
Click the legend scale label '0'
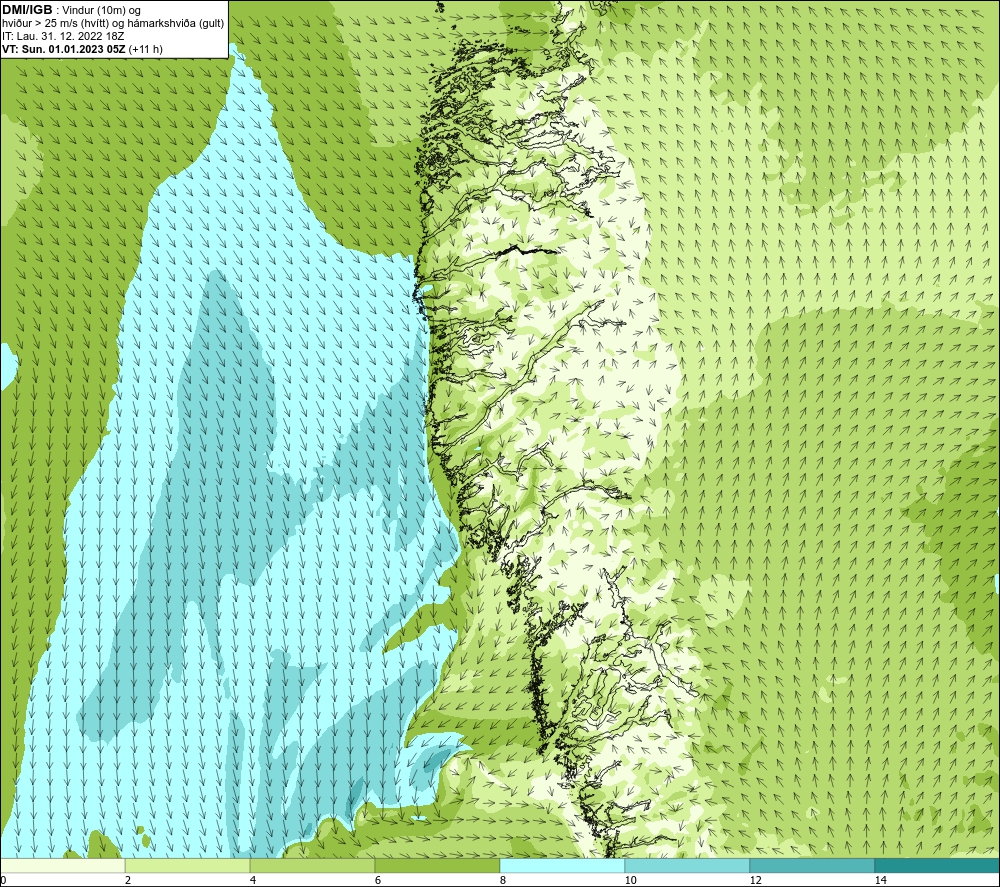[4, 880]
